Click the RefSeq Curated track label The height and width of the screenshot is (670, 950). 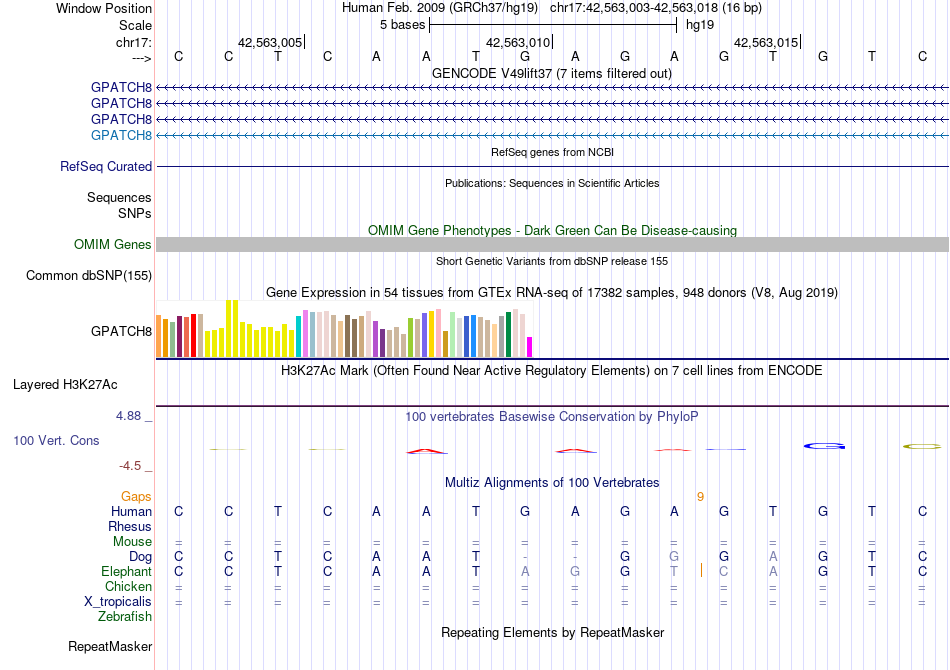coord(106,167)
